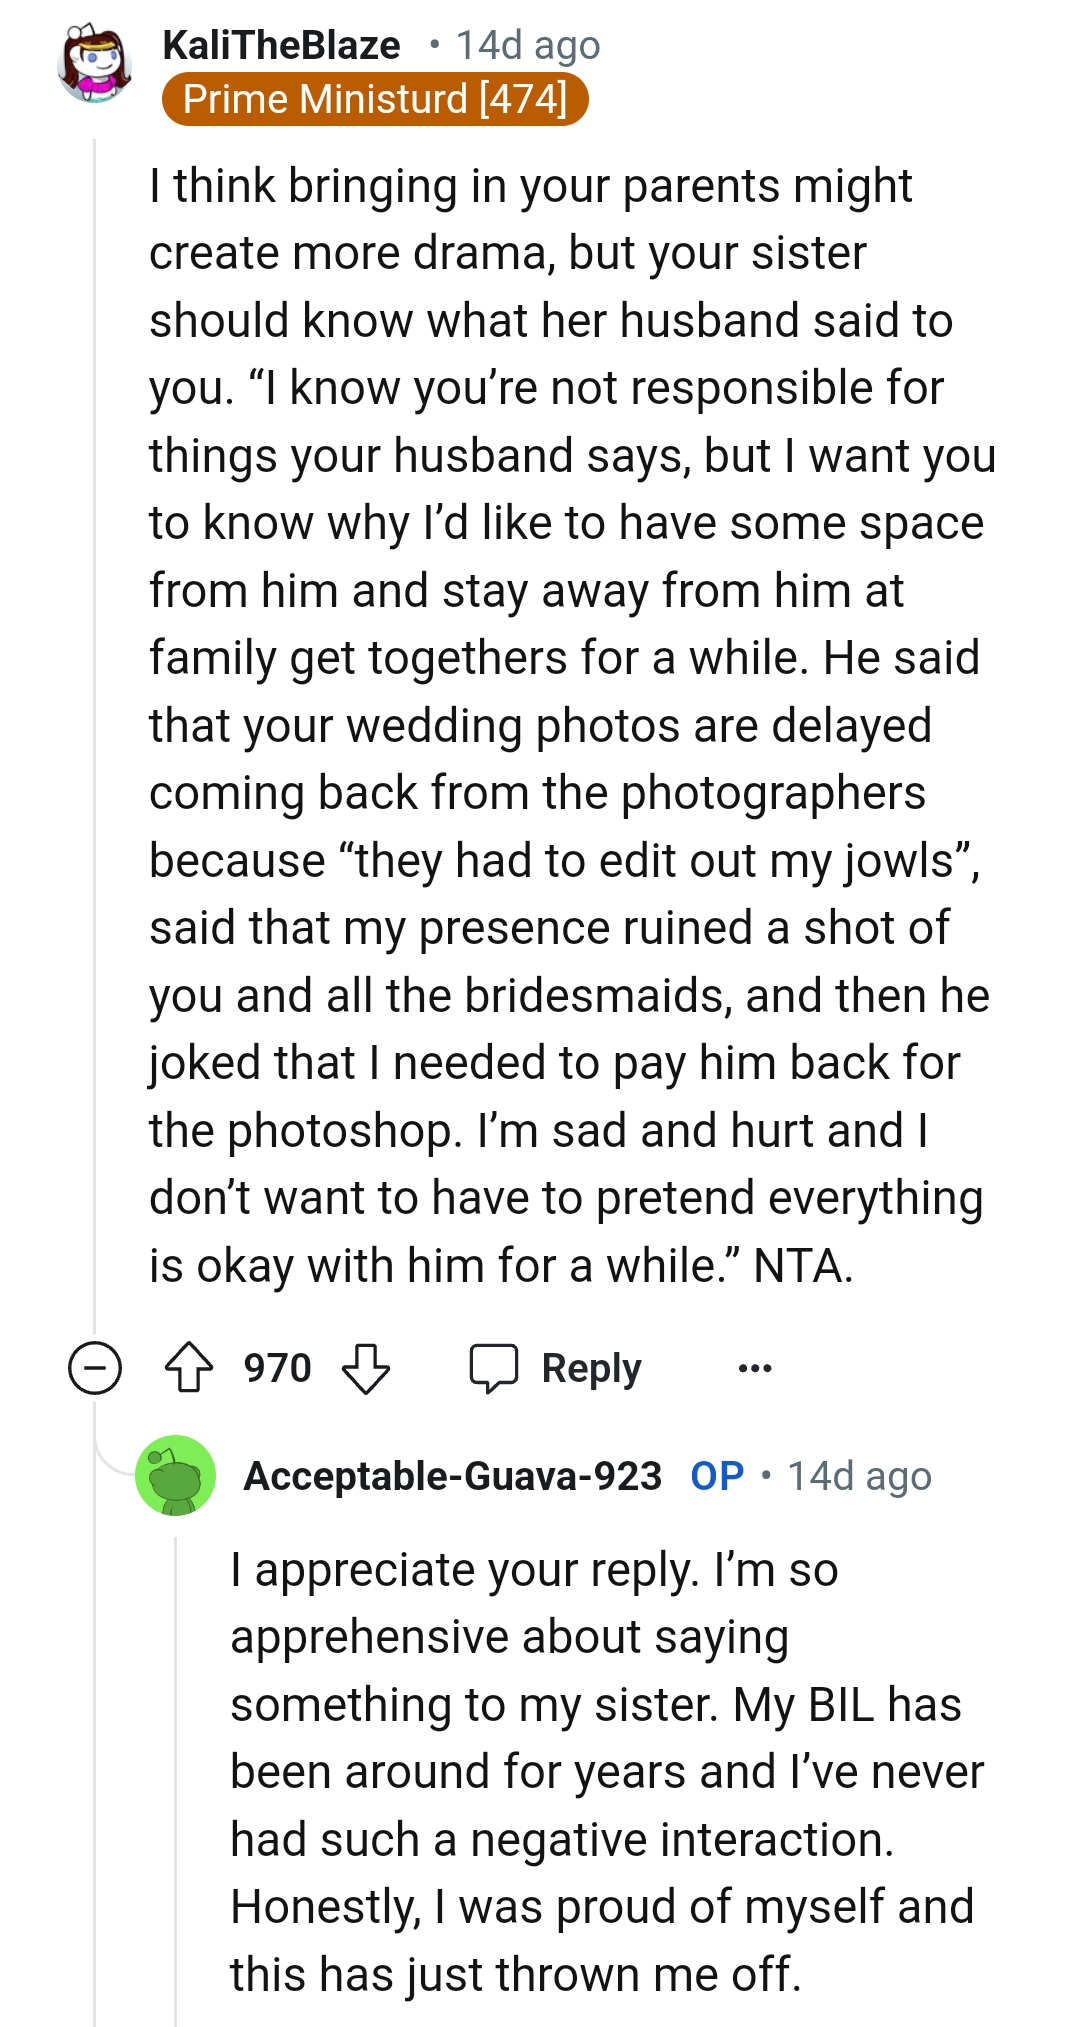Select the 970 vote count
Viewport: 1080px width, 2027px height.
pos(277,1367)
